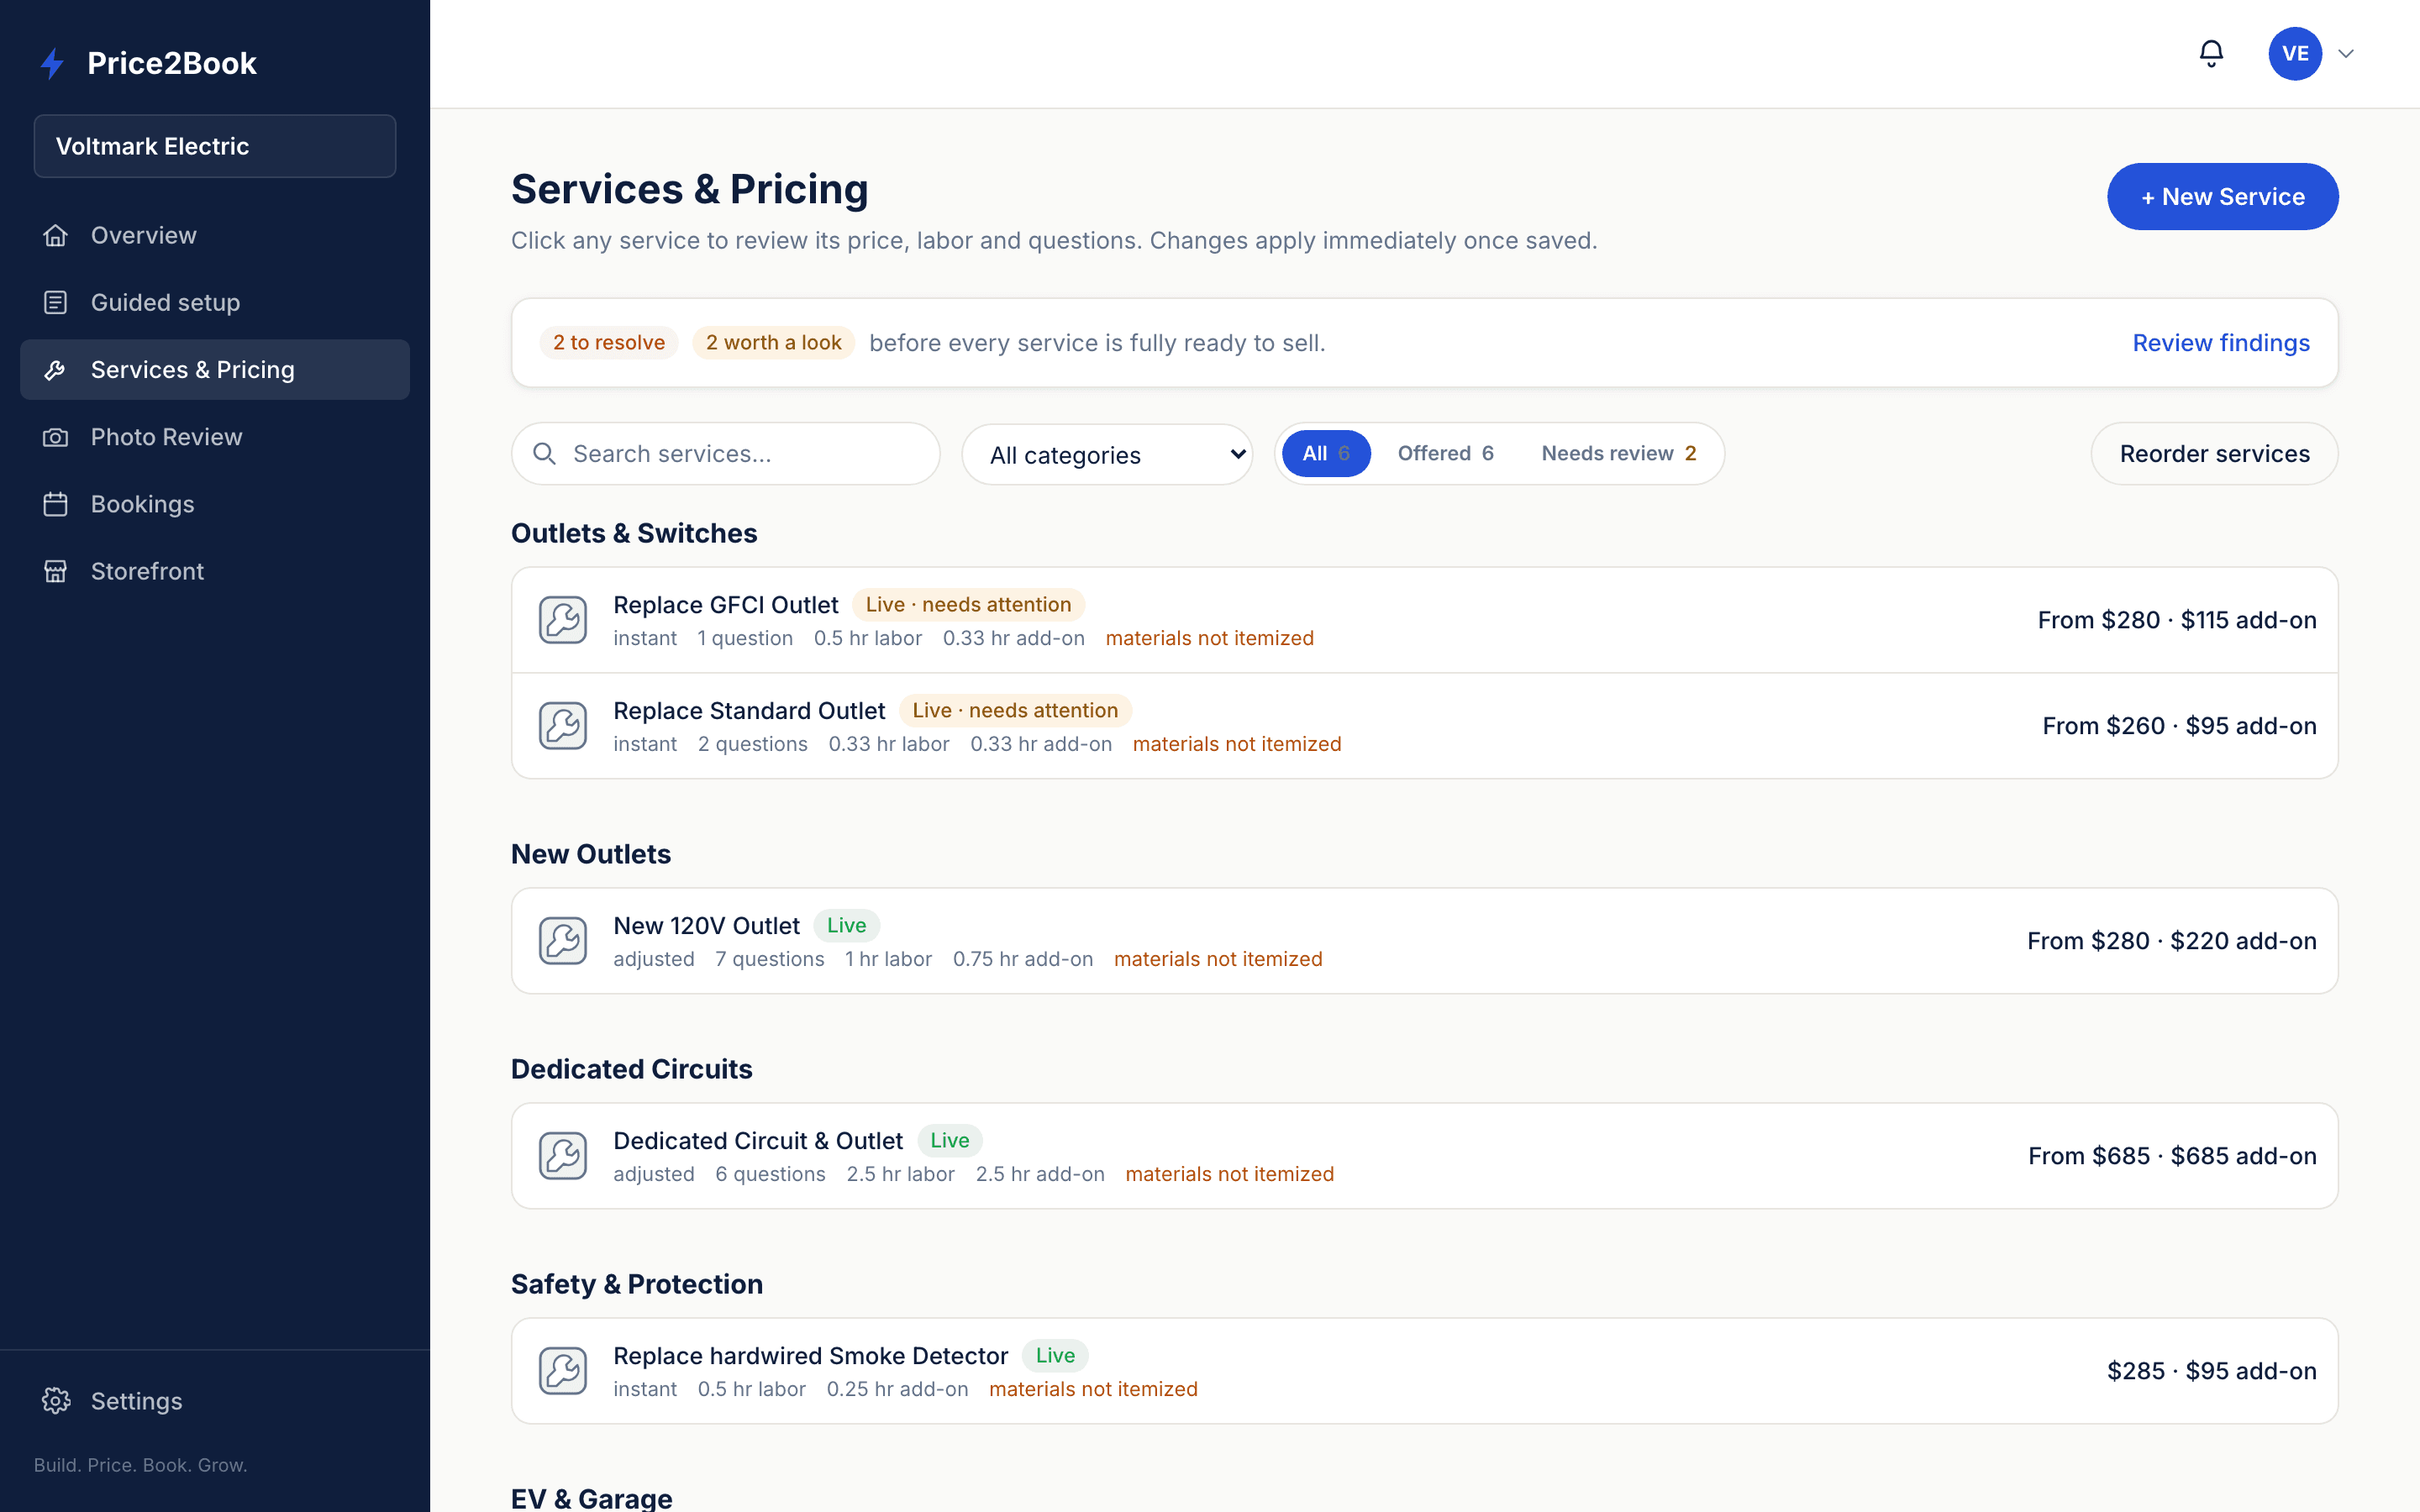Click the Guided setup list icon
2420x1512 pixels.
(x=56, y=302)
